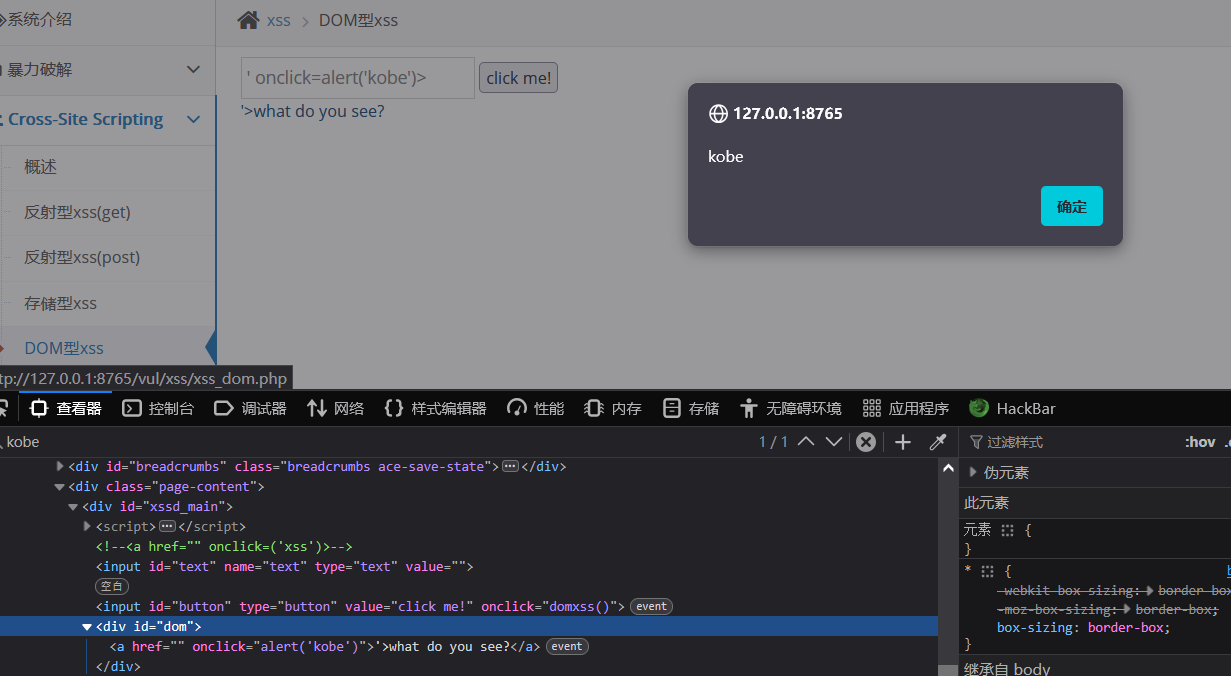
Task: Open the 概述 sidebar item
Action: pos(41,167)
